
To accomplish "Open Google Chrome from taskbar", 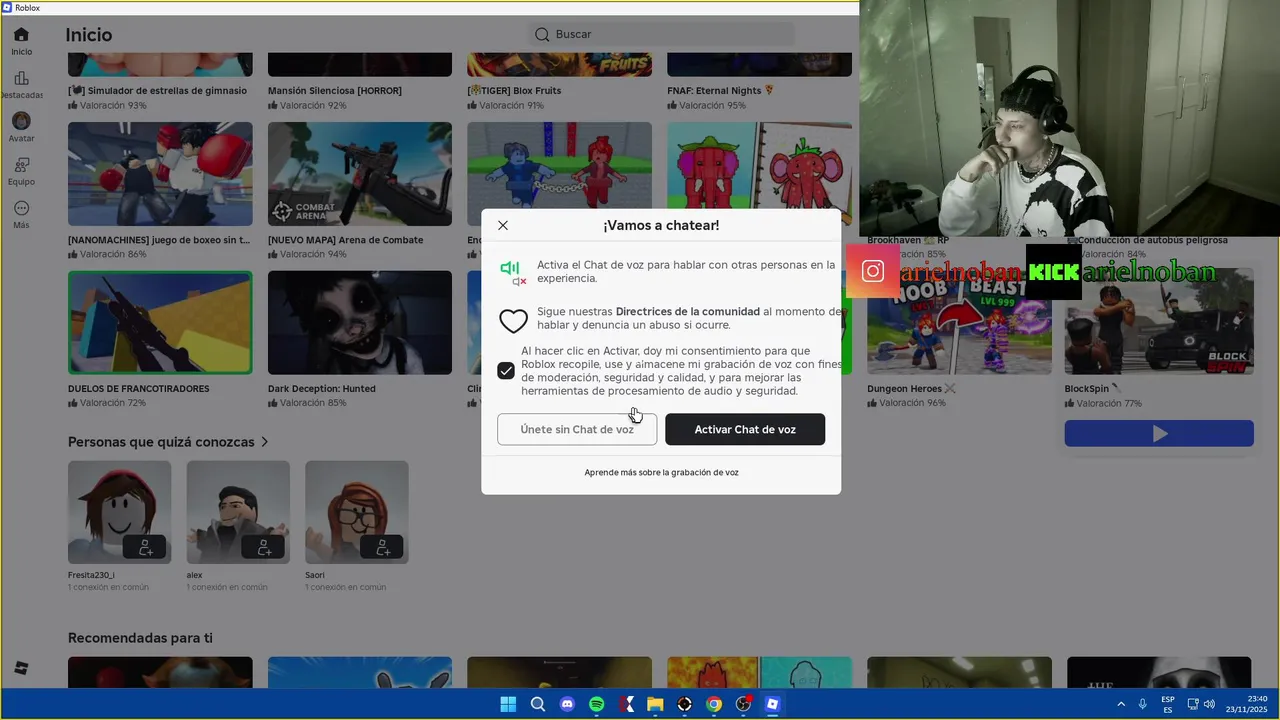I will point(714,704).
